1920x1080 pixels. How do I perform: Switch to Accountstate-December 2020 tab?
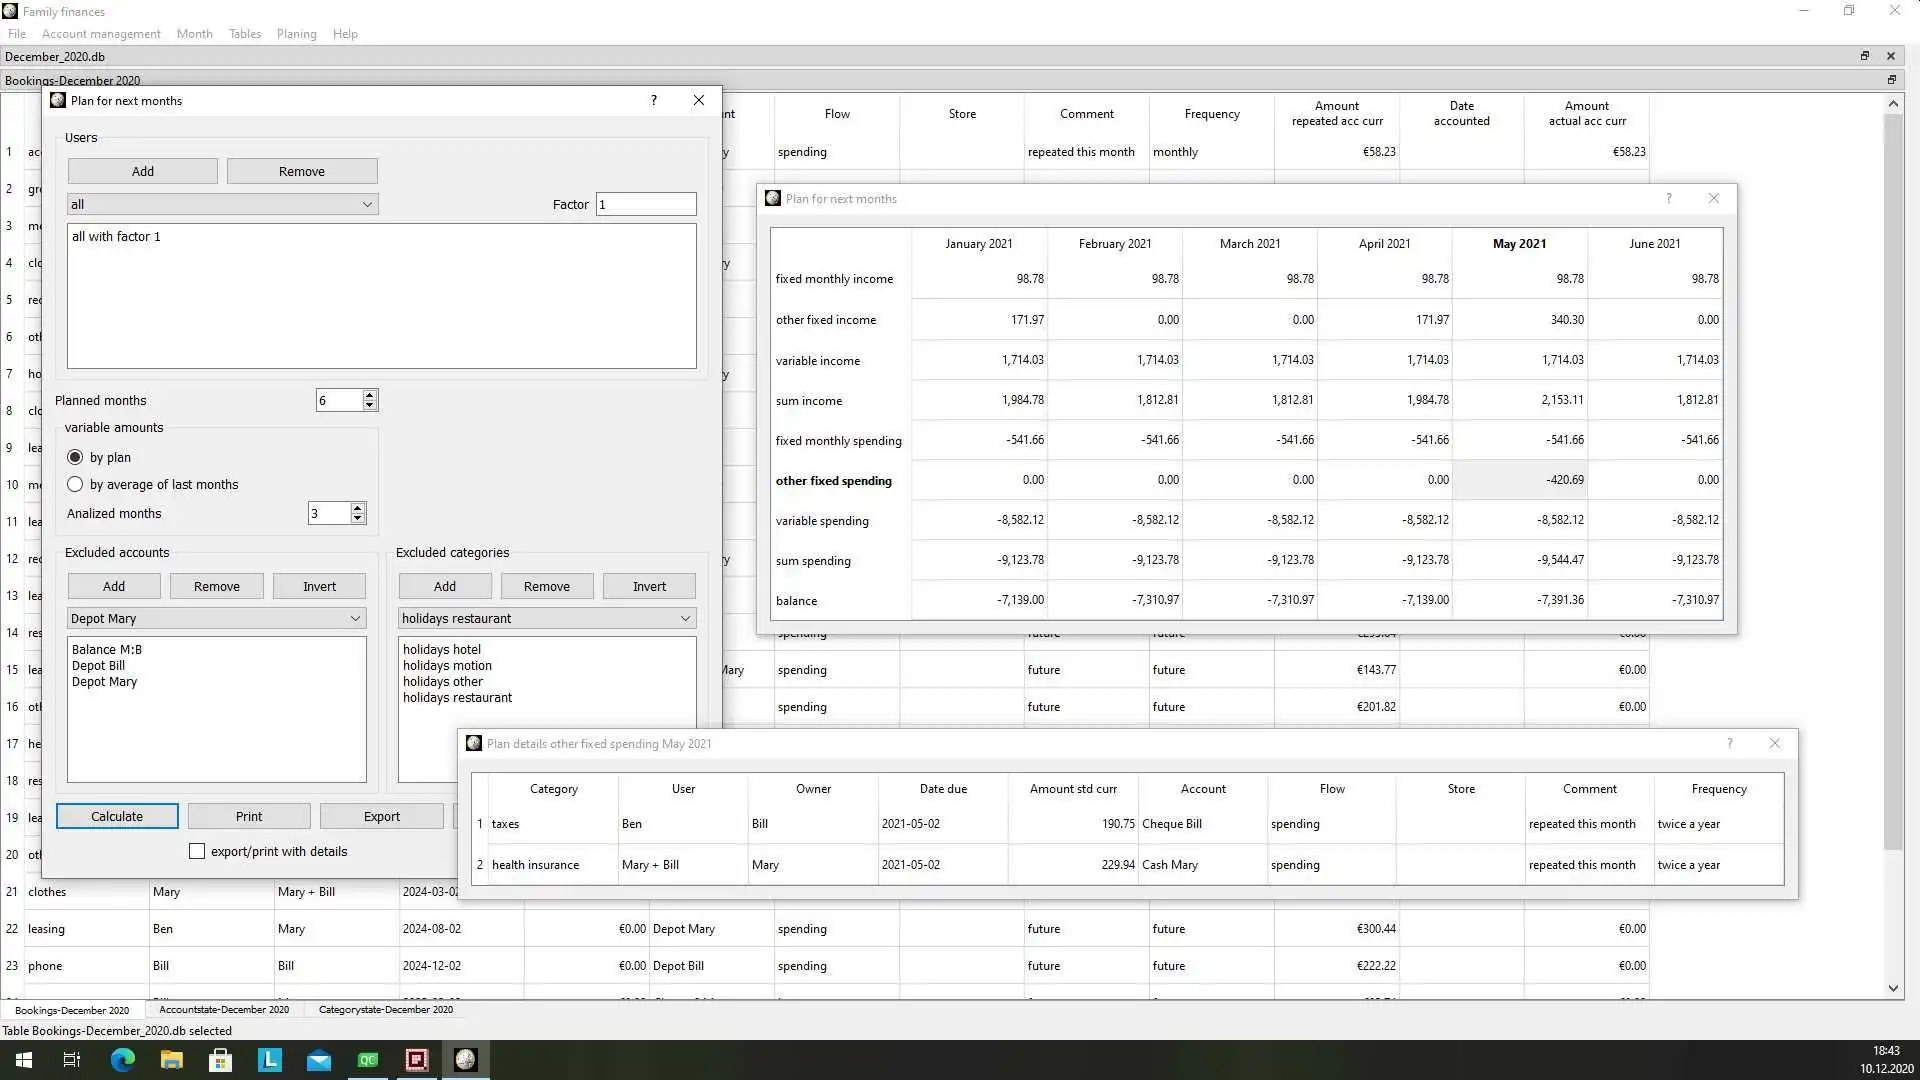pos(223,1009)
